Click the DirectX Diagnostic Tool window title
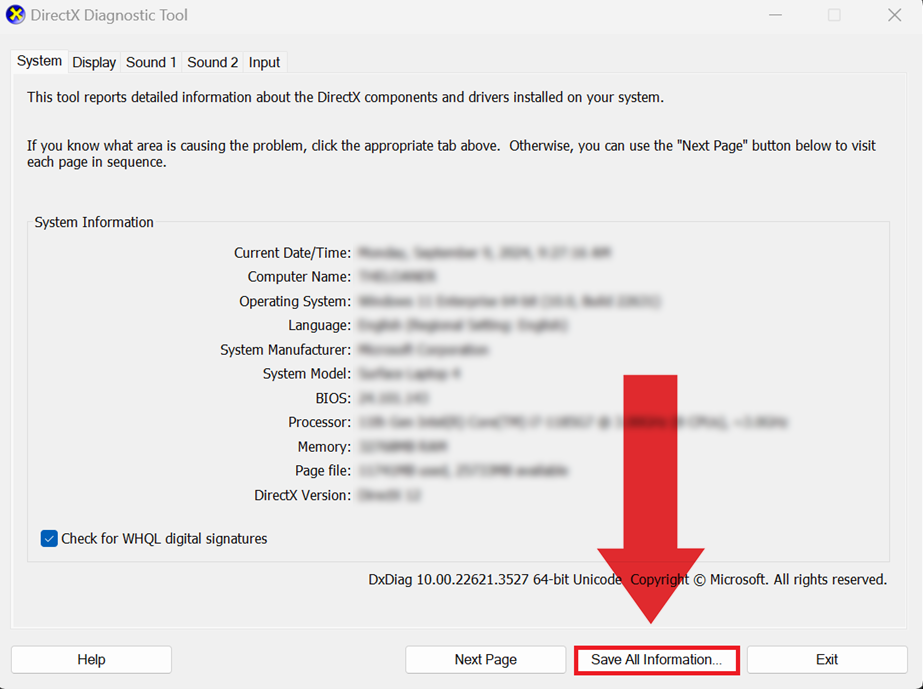 pos(109,16)
